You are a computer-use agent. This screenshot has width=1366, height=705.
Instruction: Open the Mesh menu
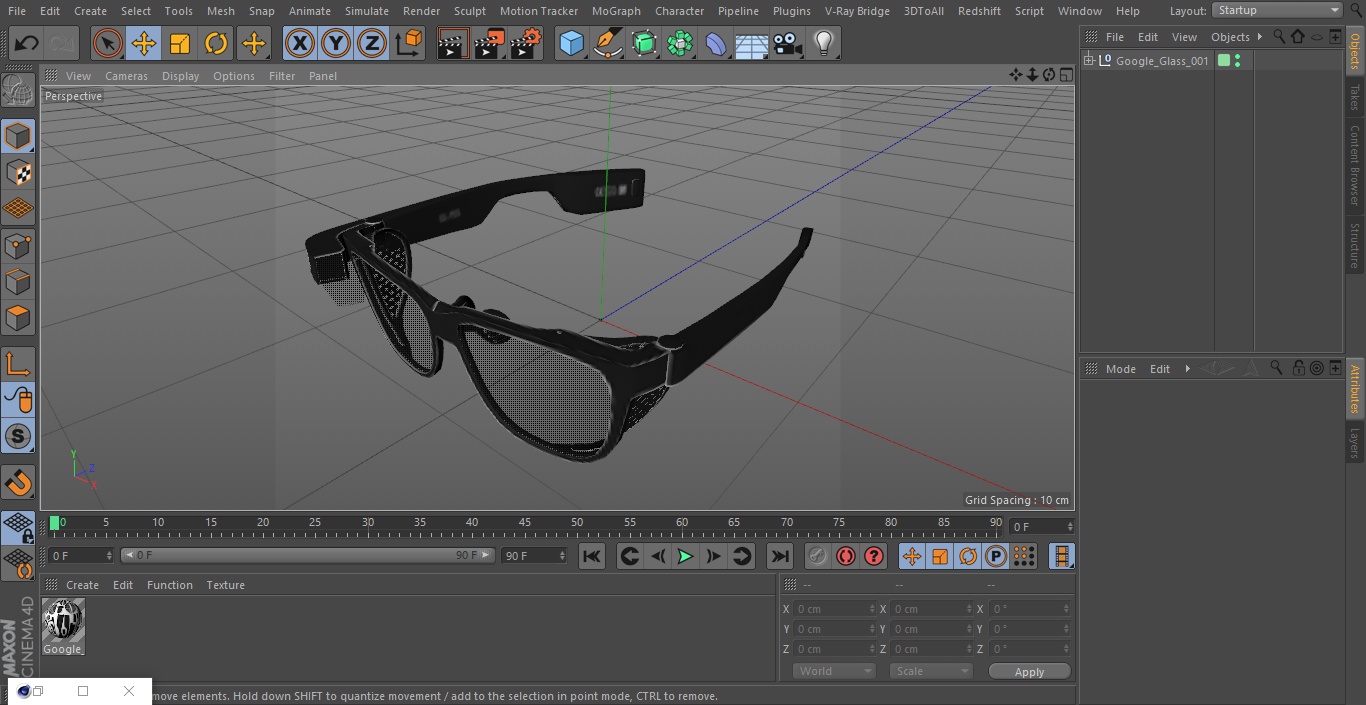click(221, 11)
